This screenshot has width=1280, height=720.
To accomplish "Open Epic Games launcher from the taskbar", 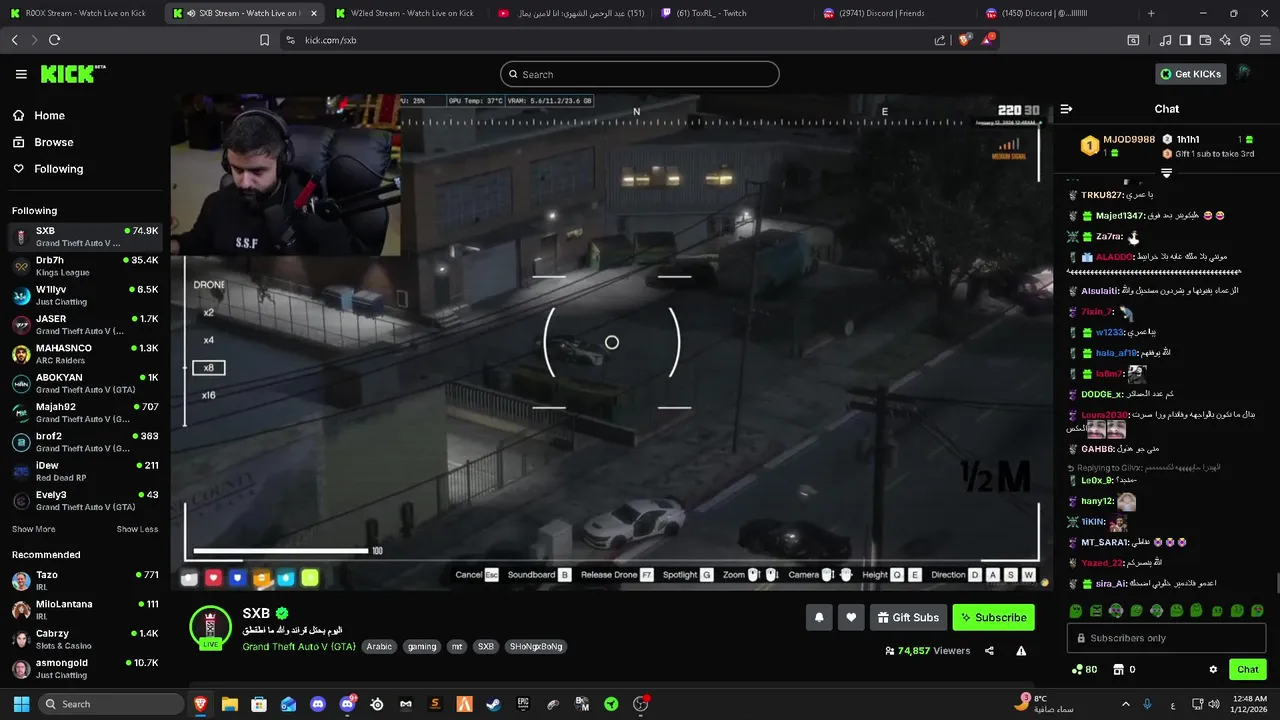I will tap(523, 704).
